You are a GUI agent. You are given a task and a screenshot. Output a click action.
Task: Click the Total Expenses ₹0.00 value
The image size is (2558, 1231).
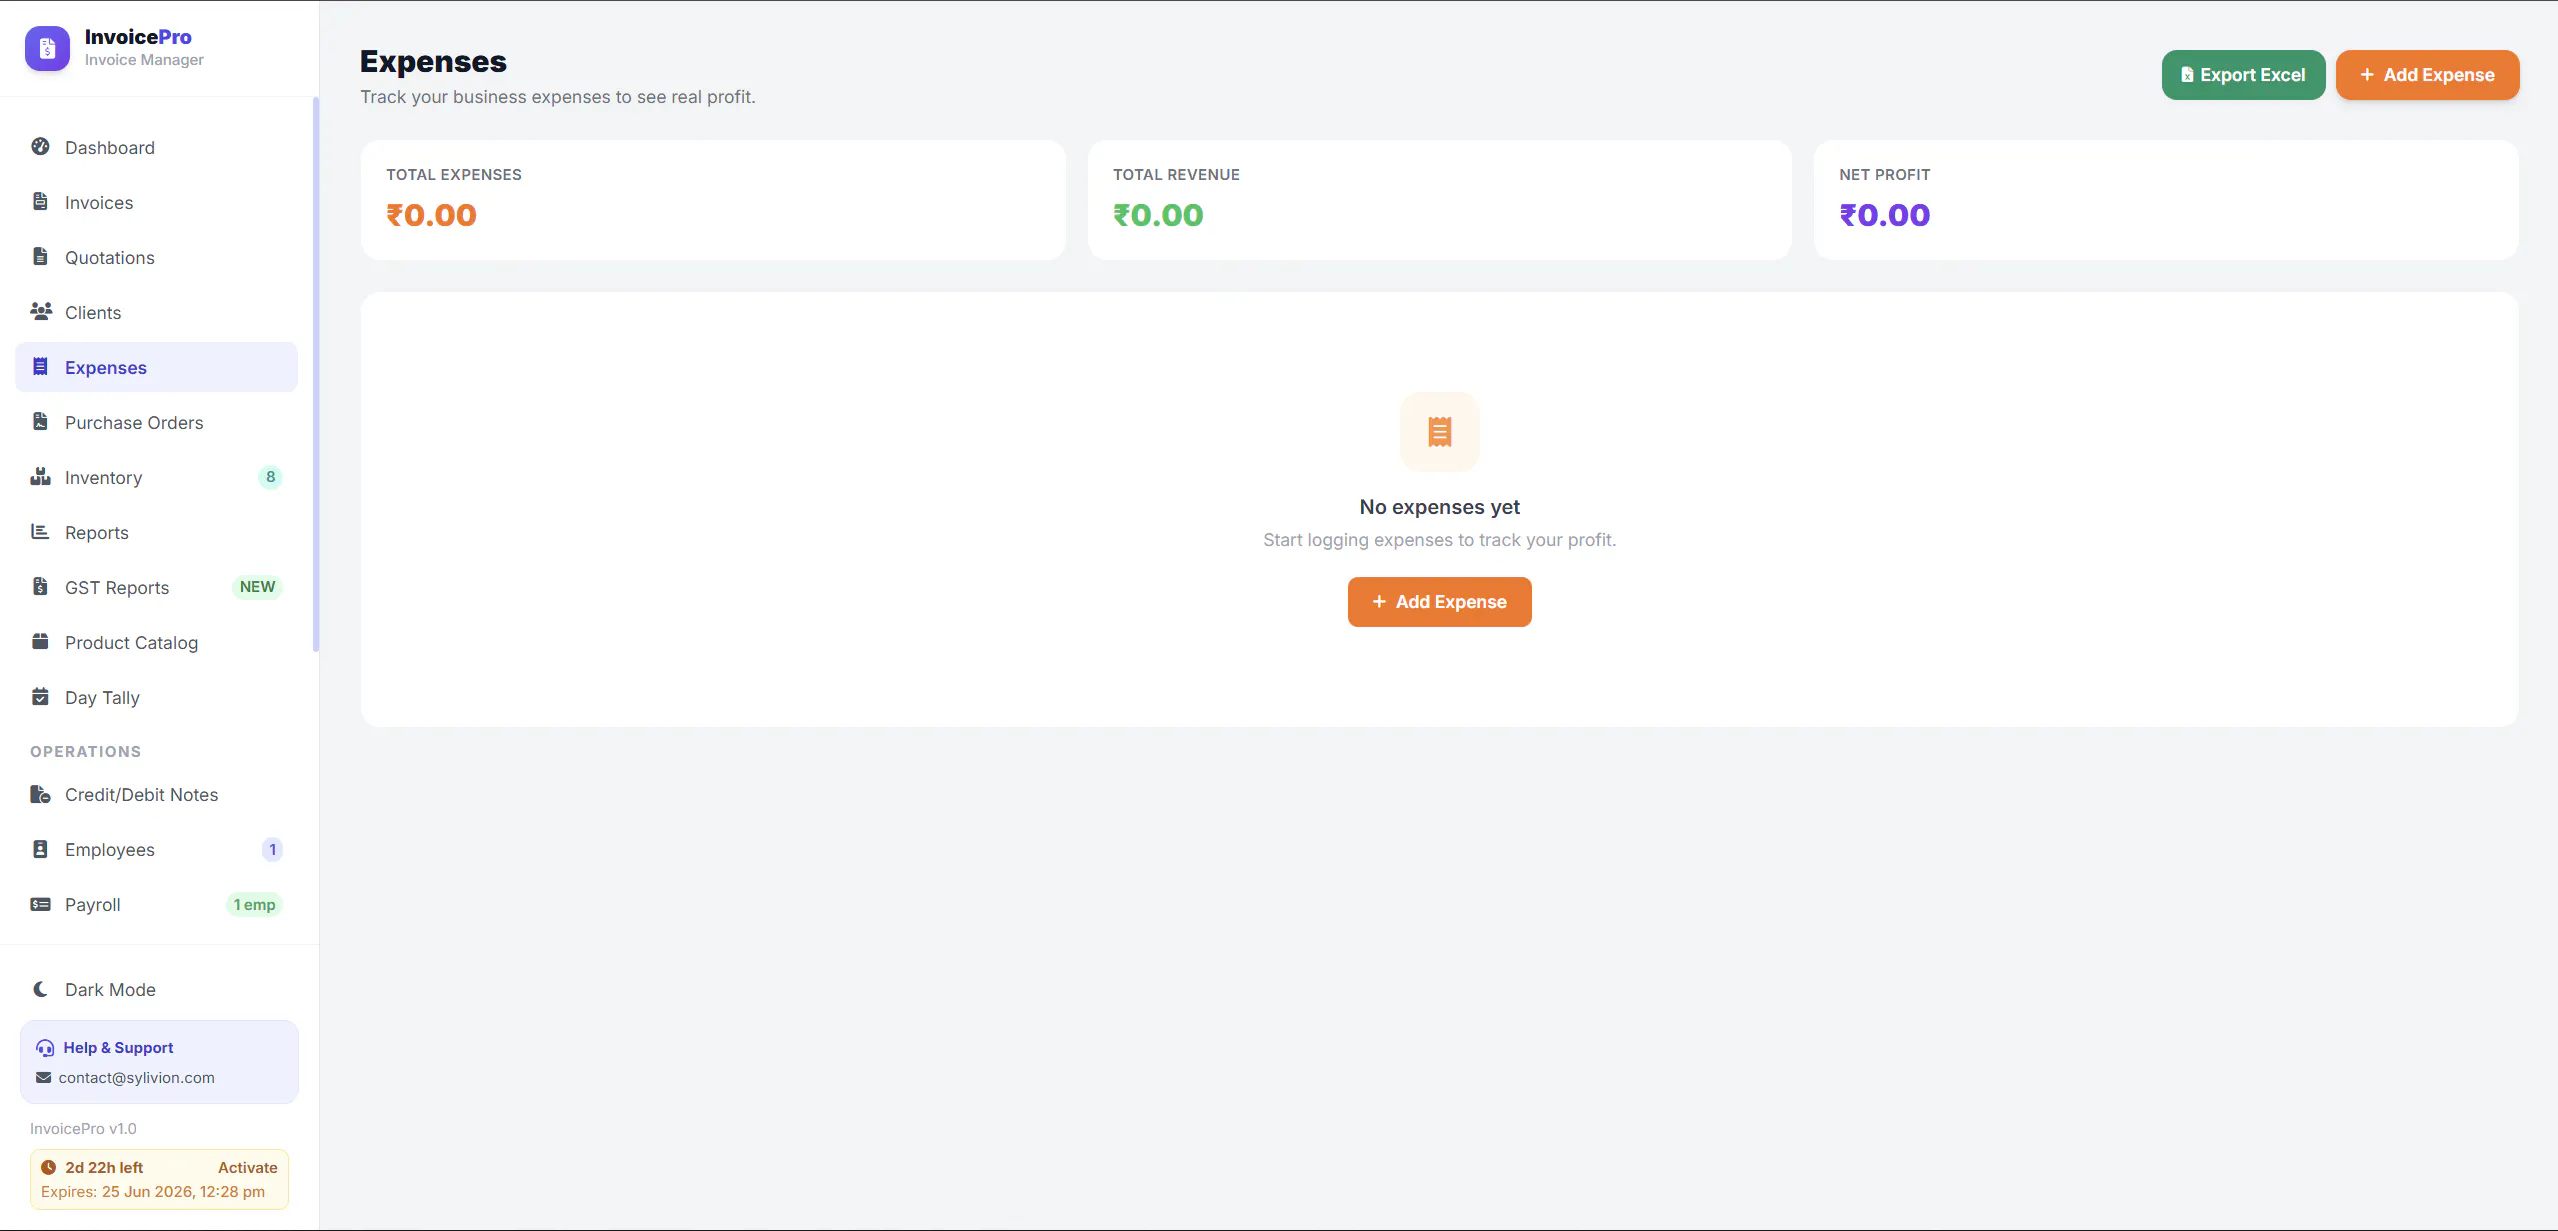tap(432, 215)
